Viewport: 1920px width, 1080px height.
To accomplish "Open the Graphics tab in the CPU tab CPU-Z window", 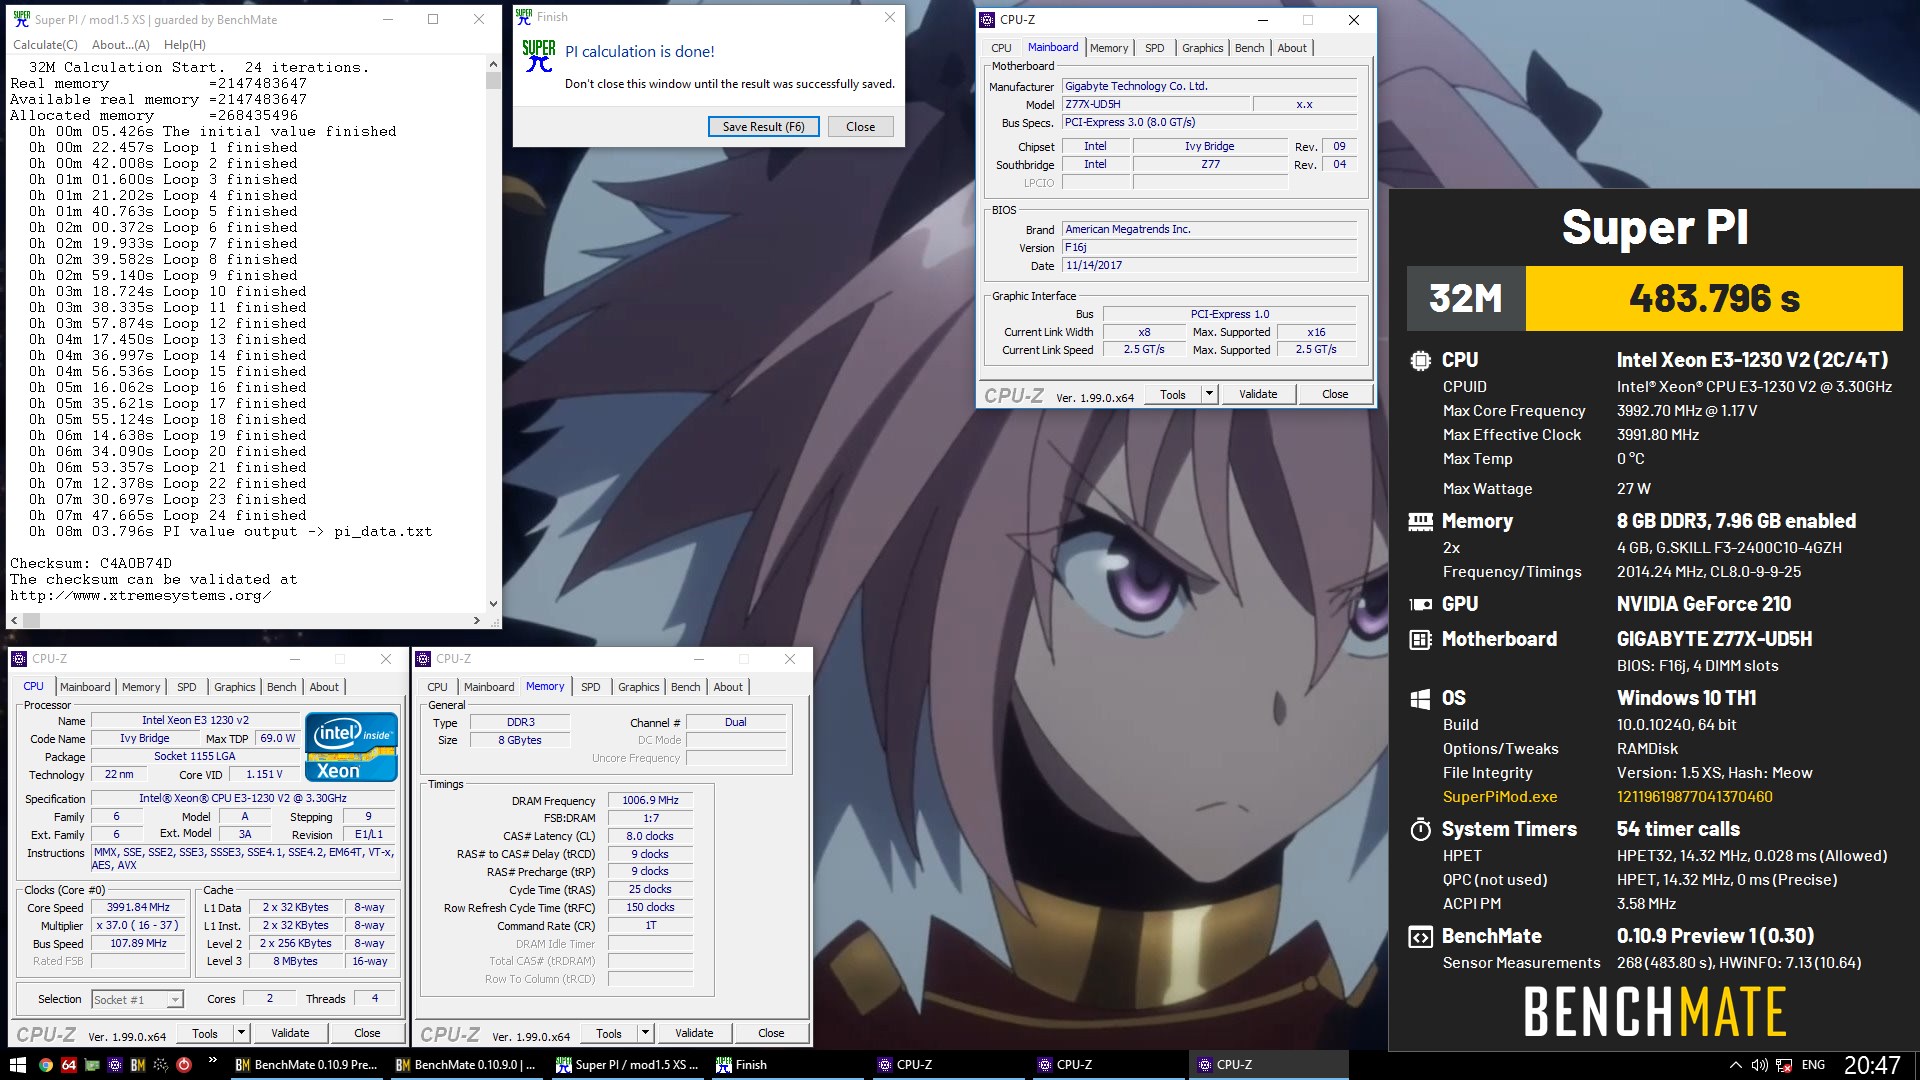I will pyautogui.click(x=235, y=687).
